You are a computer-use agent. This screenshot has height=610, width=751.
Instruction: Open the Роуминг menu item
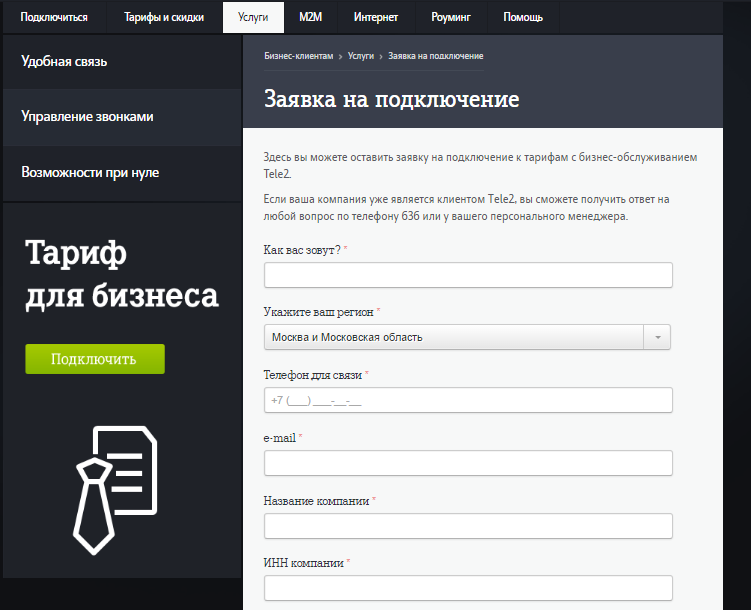(451, 17)
